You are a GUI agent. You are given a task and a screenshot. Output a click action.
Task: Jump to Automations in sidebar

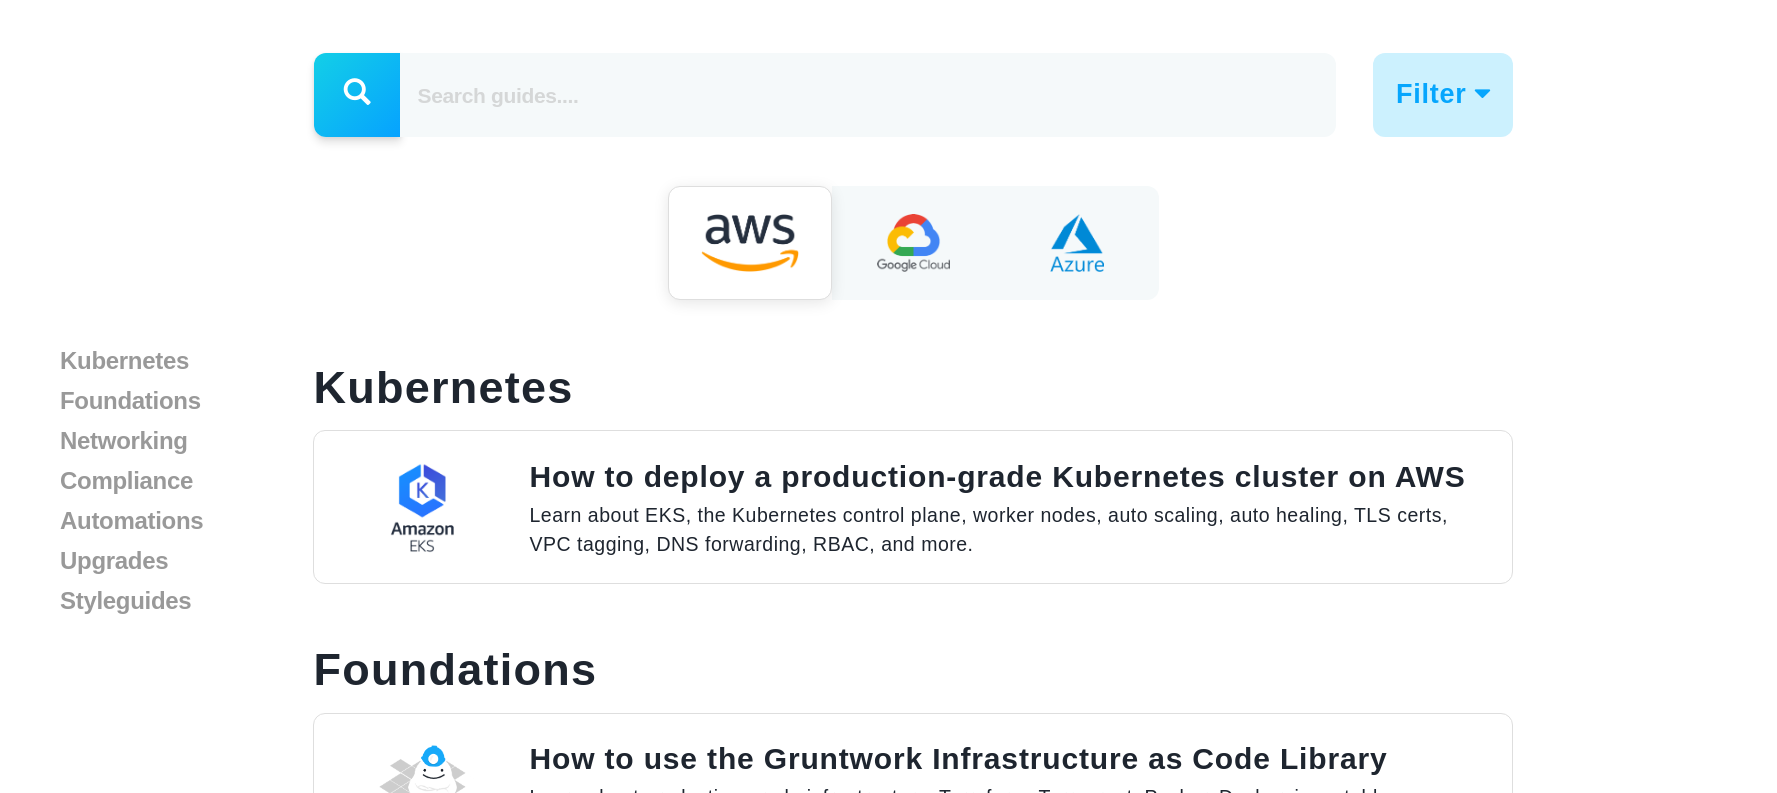point(131,521)
